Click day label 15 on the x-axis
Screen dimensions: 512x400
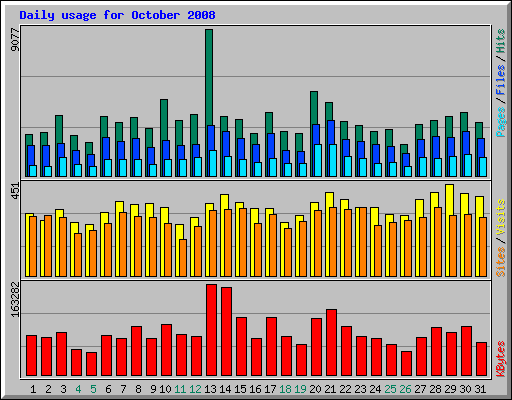(x=240, y=389)
